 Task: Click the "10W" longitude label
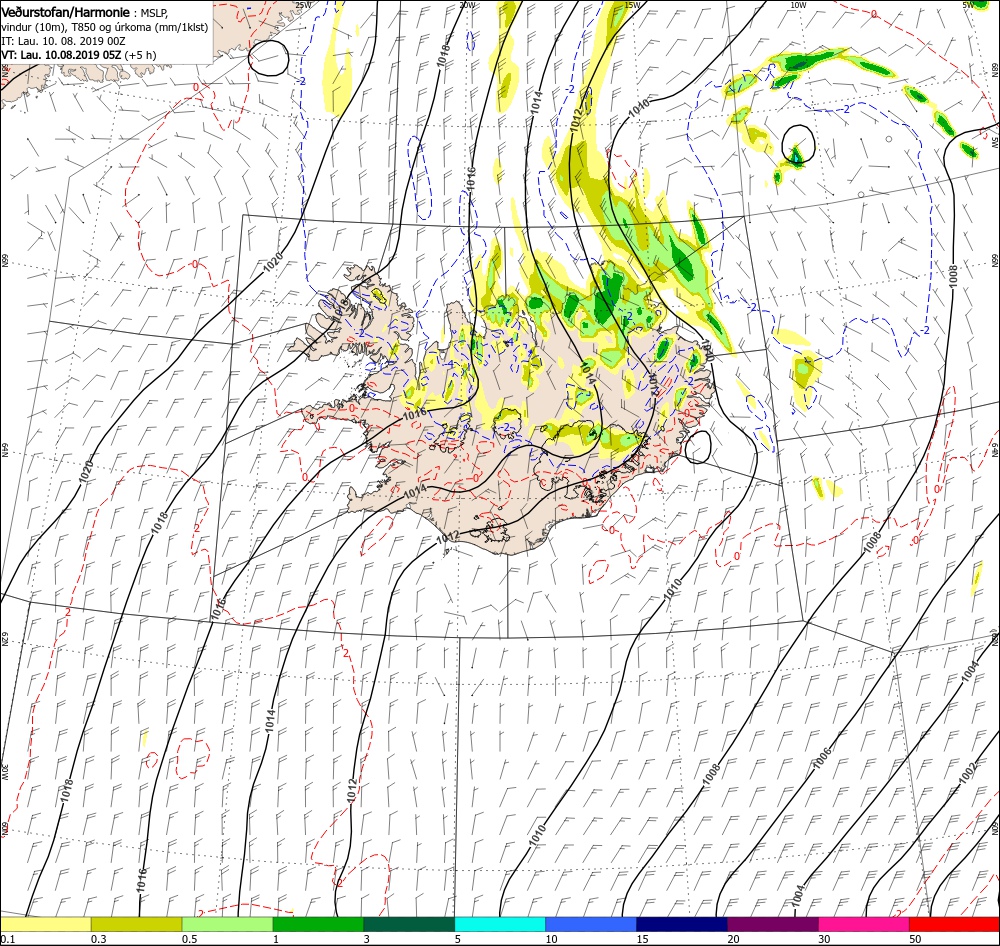tap(798, 5)
